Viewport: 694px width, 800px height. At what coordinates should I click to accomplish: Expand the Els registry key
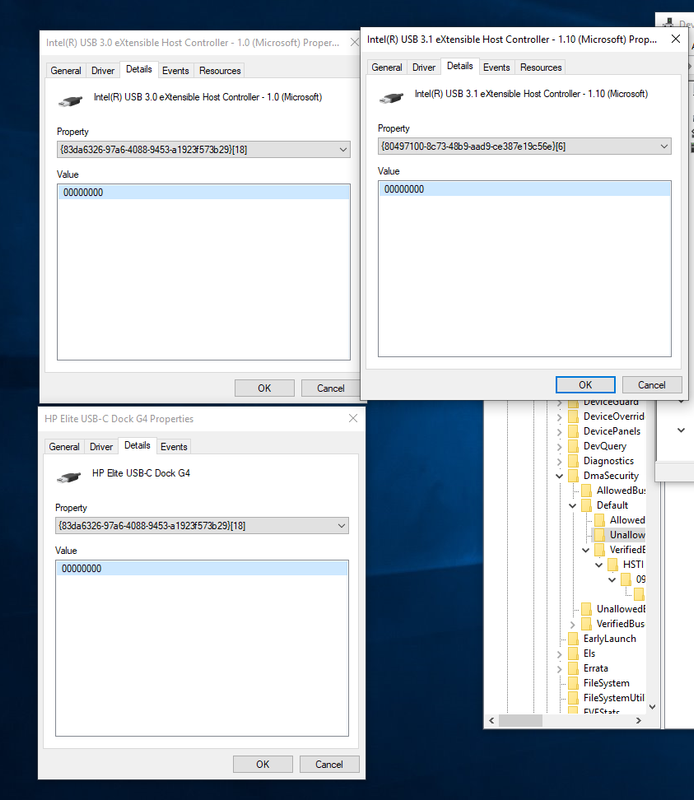[559, 654]
